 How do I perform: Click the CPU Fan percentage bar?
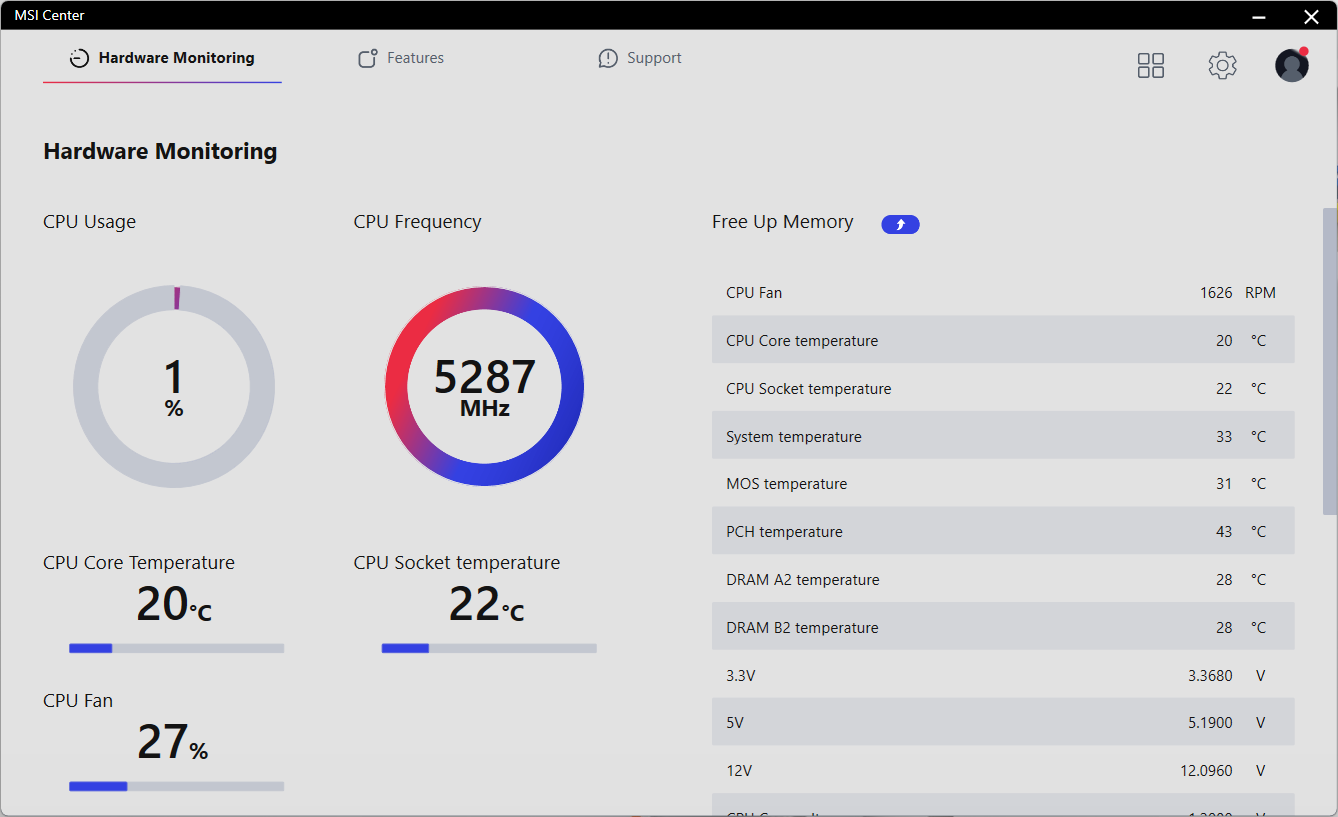(176, 786)
